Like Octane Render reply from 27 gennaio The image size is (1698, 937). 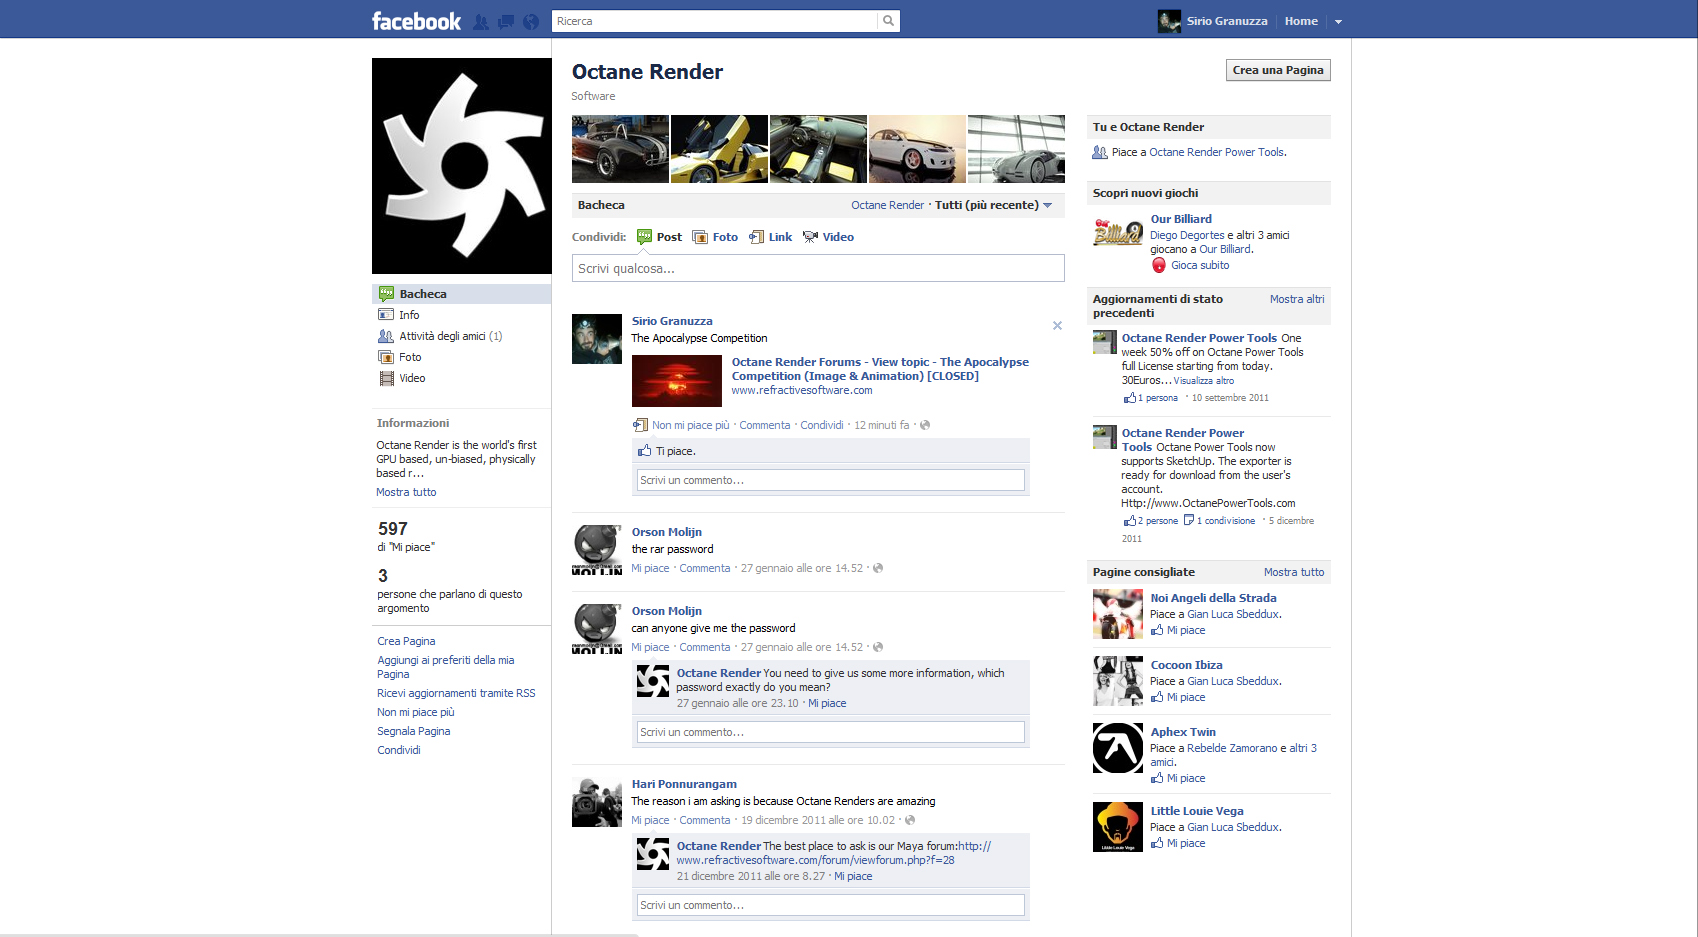coord(827,703)
